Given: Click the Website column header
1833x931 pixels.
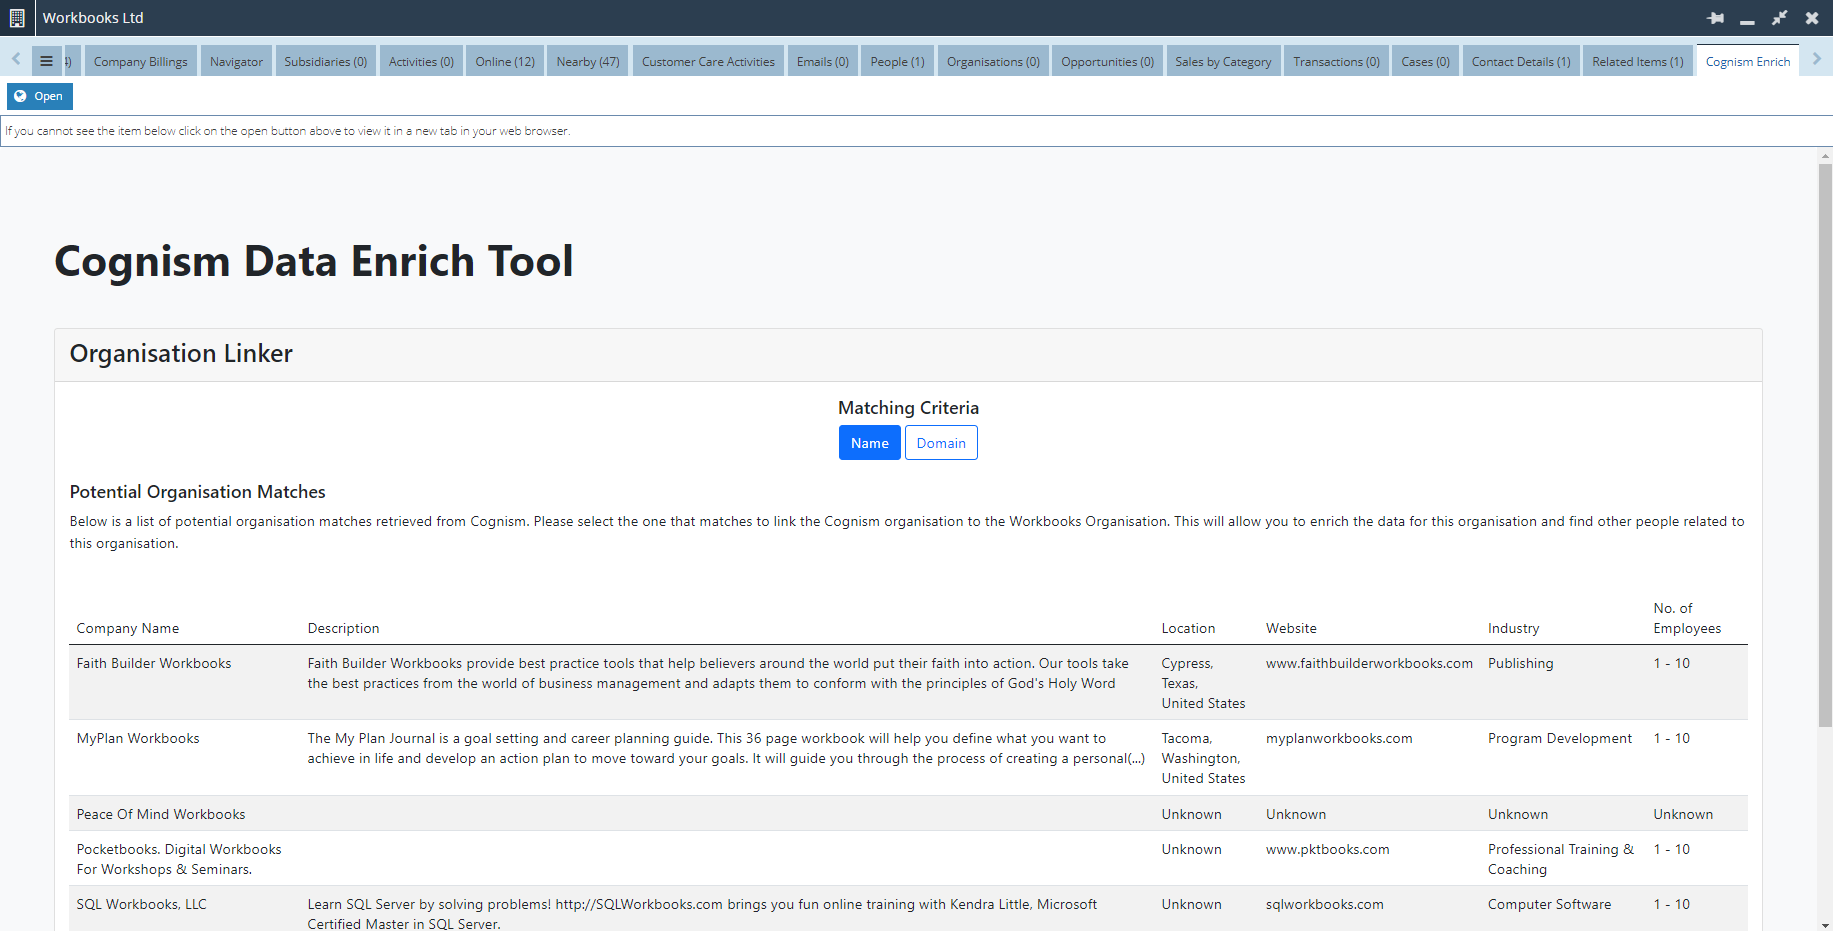Looking at the screenshot, I should tap(1291, 628).
